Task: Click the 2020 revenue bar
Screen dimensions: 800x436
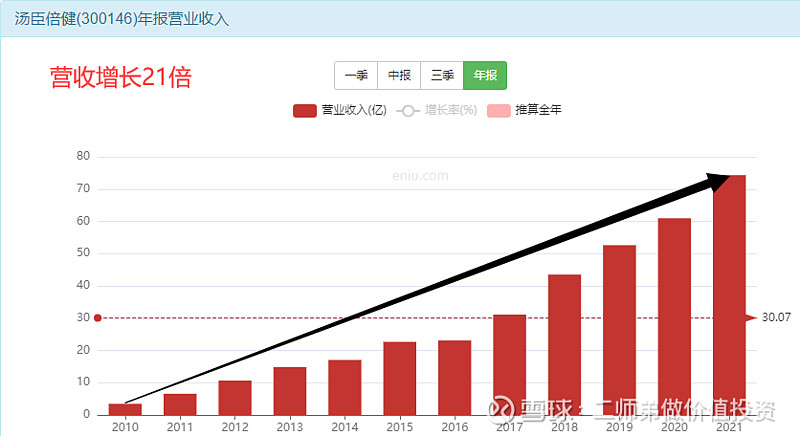Action: pos(674,316)
